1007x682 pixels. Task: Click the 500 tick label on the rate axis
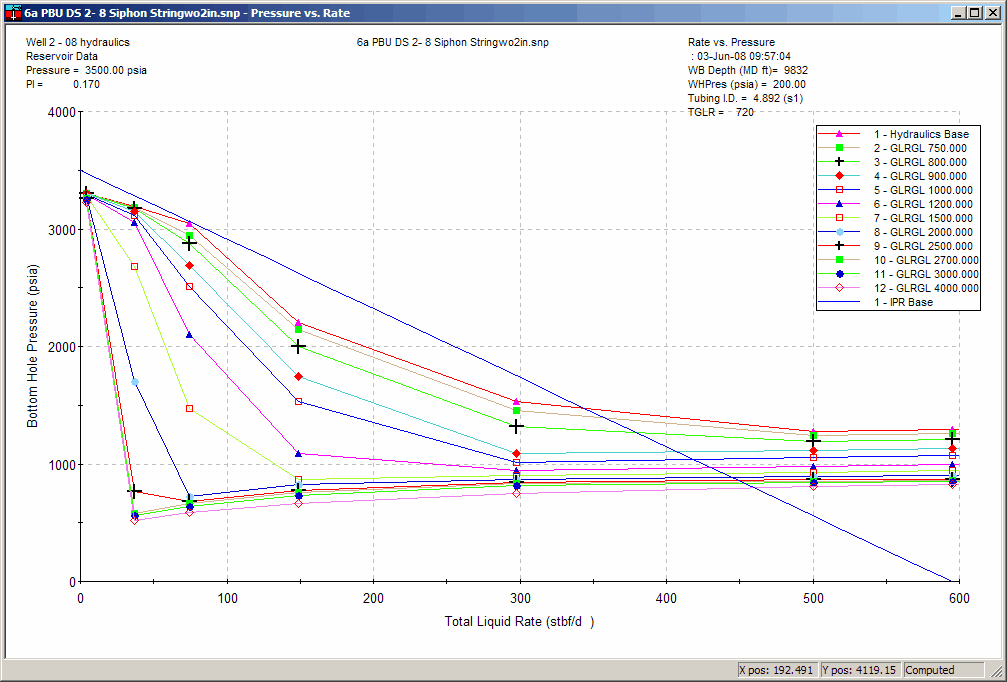813,599
